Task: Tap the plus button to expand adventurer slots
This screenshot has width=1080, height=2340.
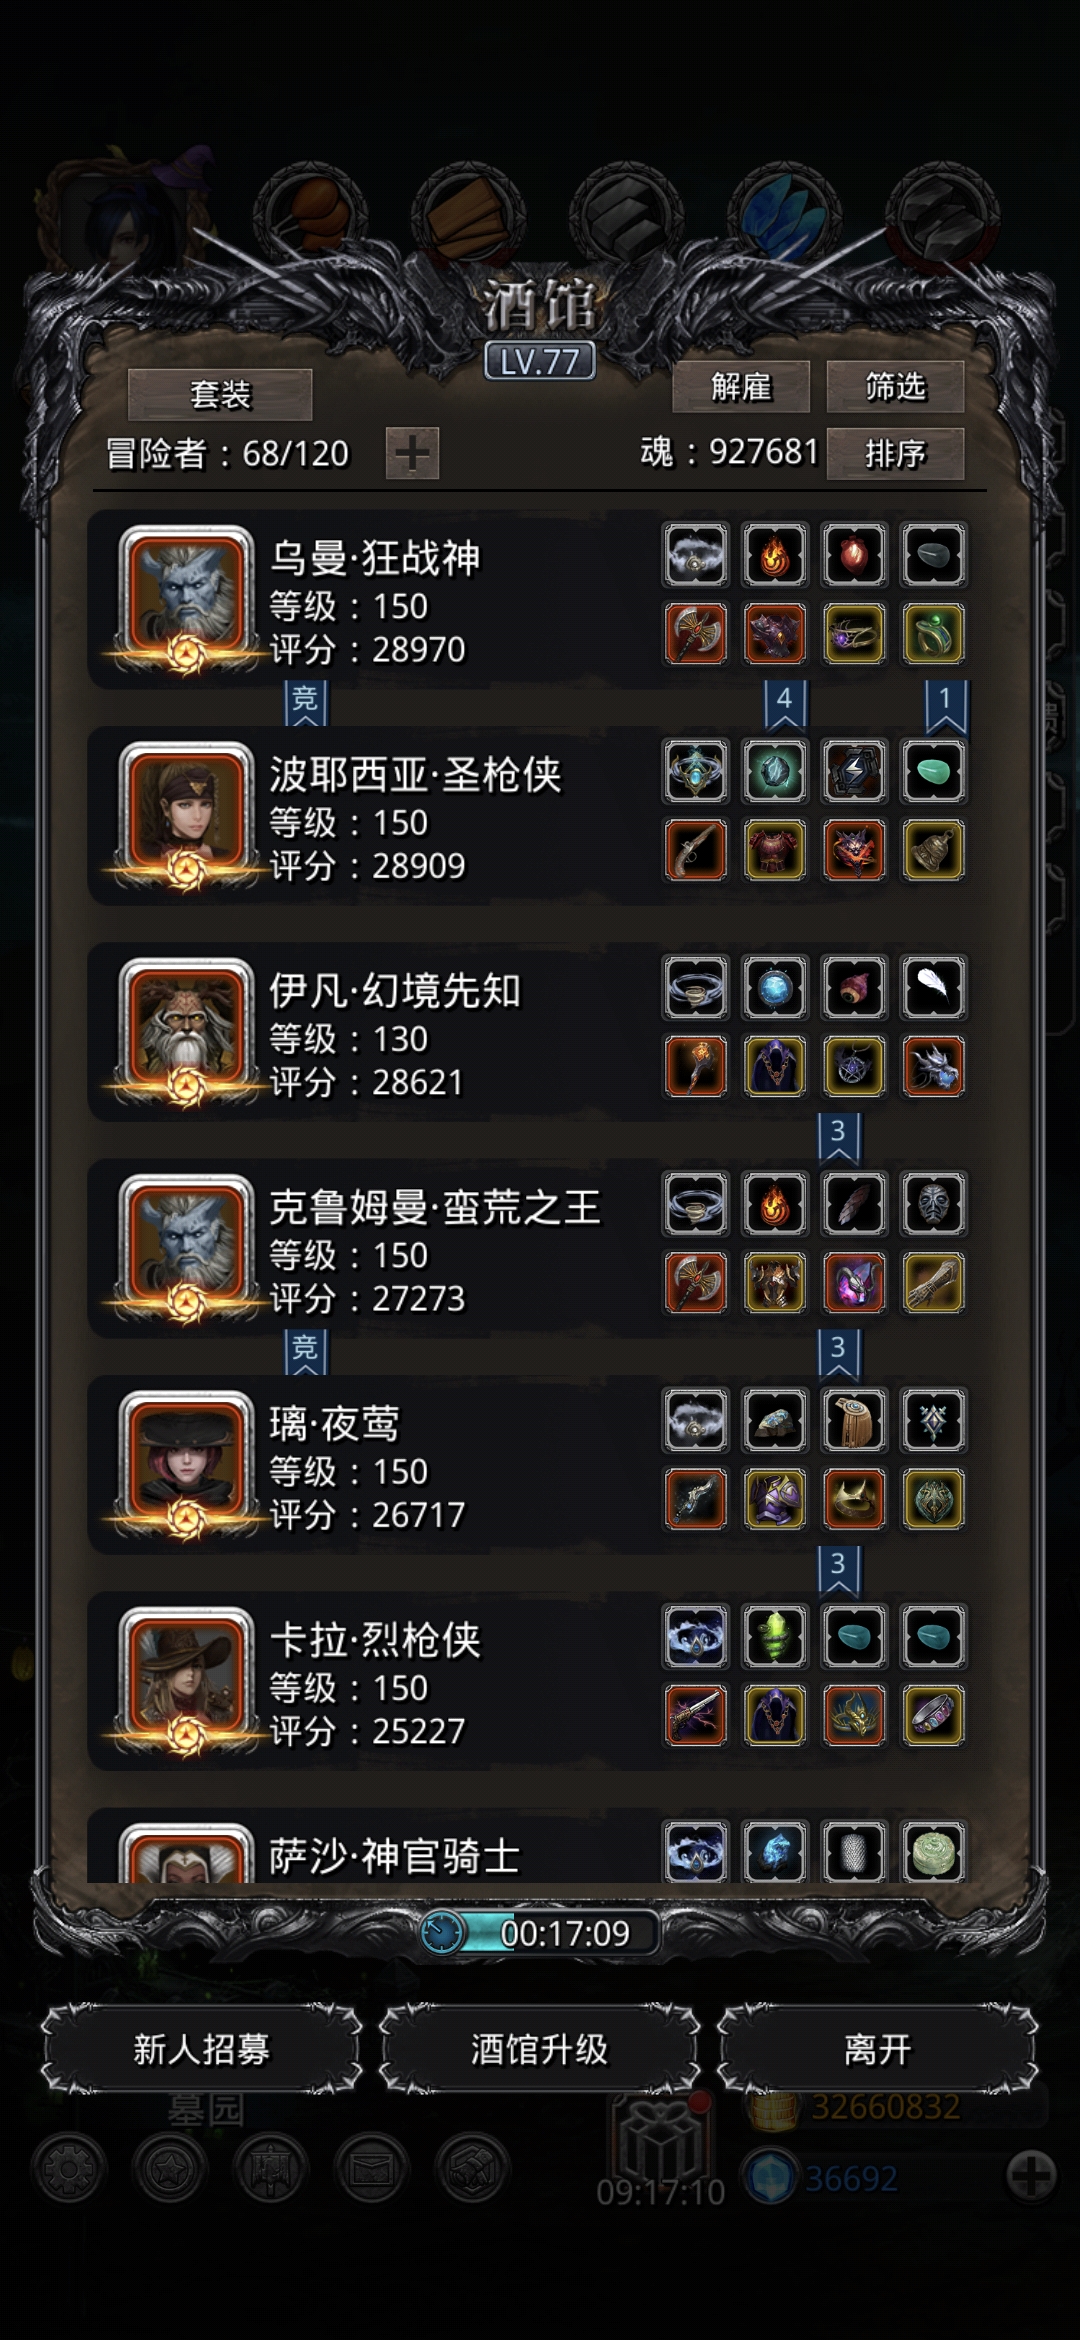Action: 412,454
